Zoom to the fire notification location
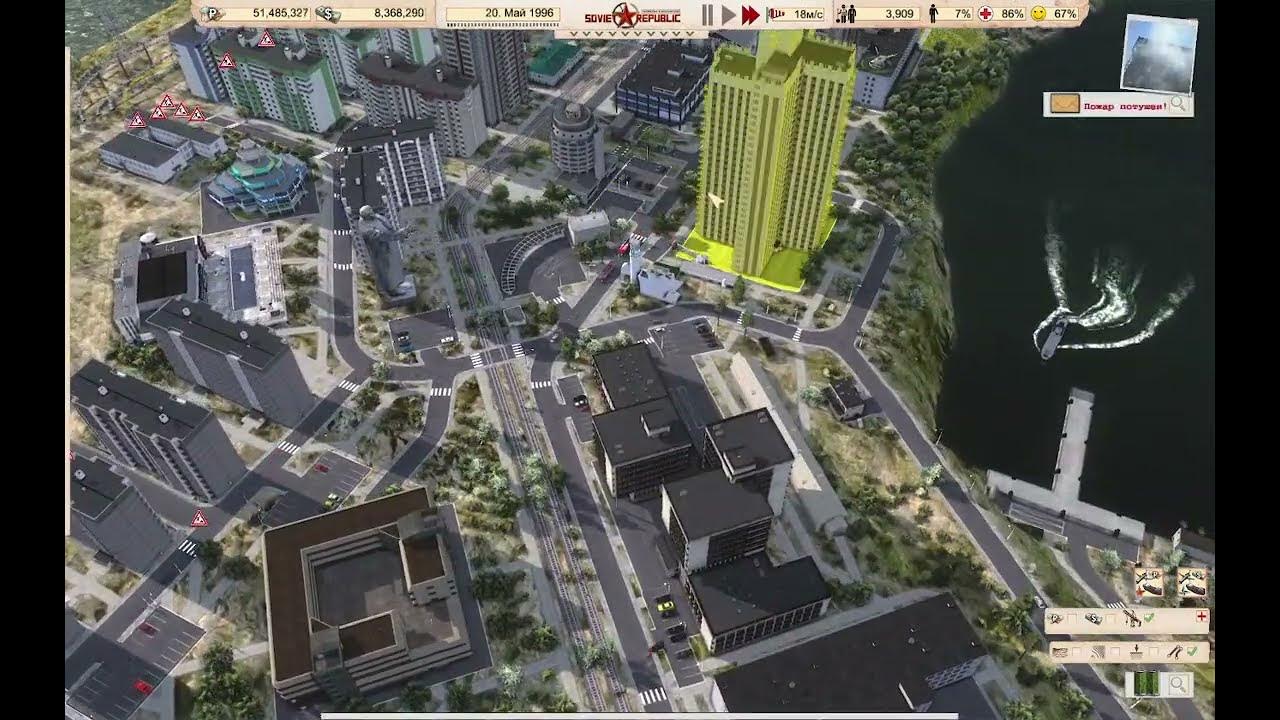The height and width of the screenshot is (720, 1280). (x=1179, y=104)
